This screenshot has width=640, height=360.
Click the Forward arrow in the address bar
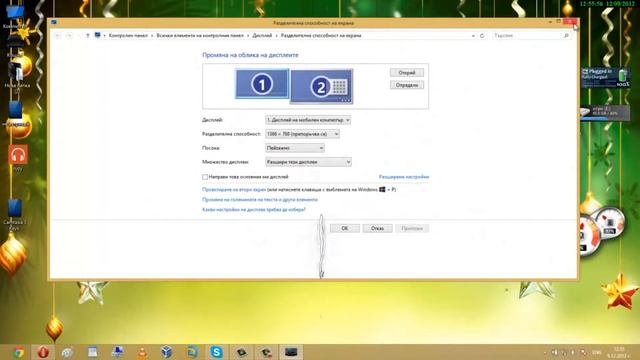69,36
